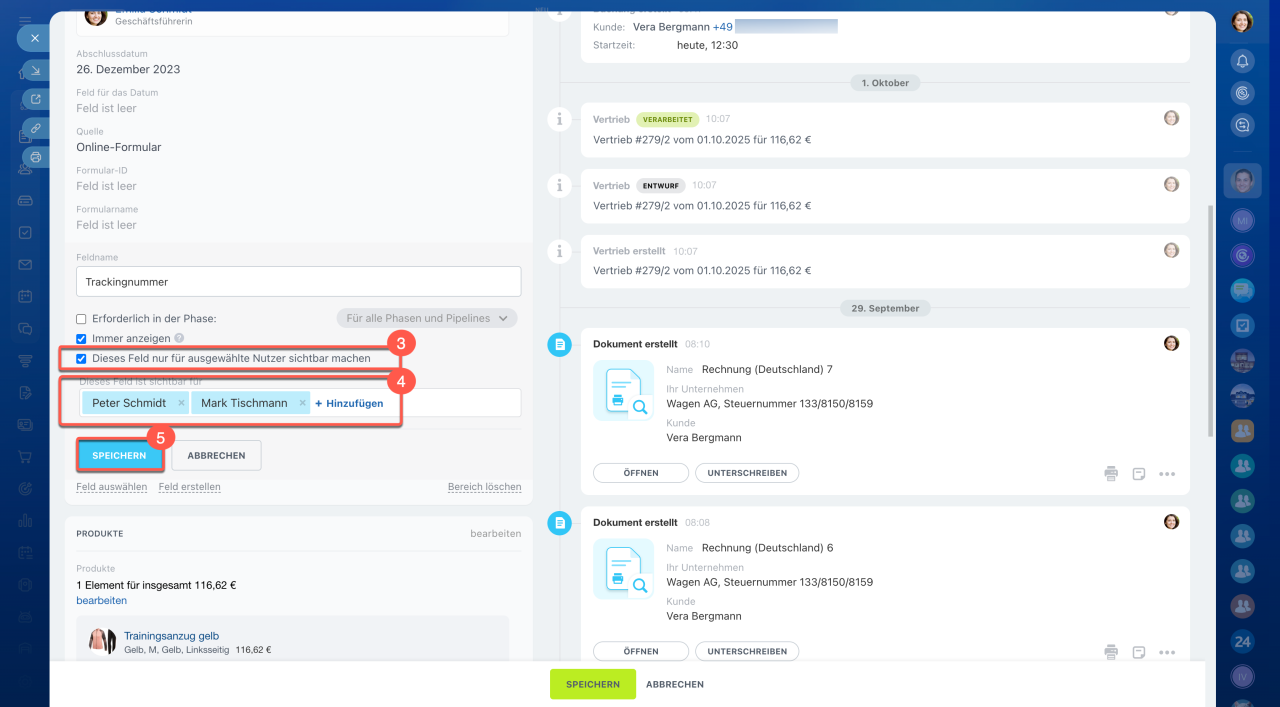Expand 'Für alle Phasen und Pipelines' dropdown
This screenshot has width=1280, height=707.
coord(426,318)
